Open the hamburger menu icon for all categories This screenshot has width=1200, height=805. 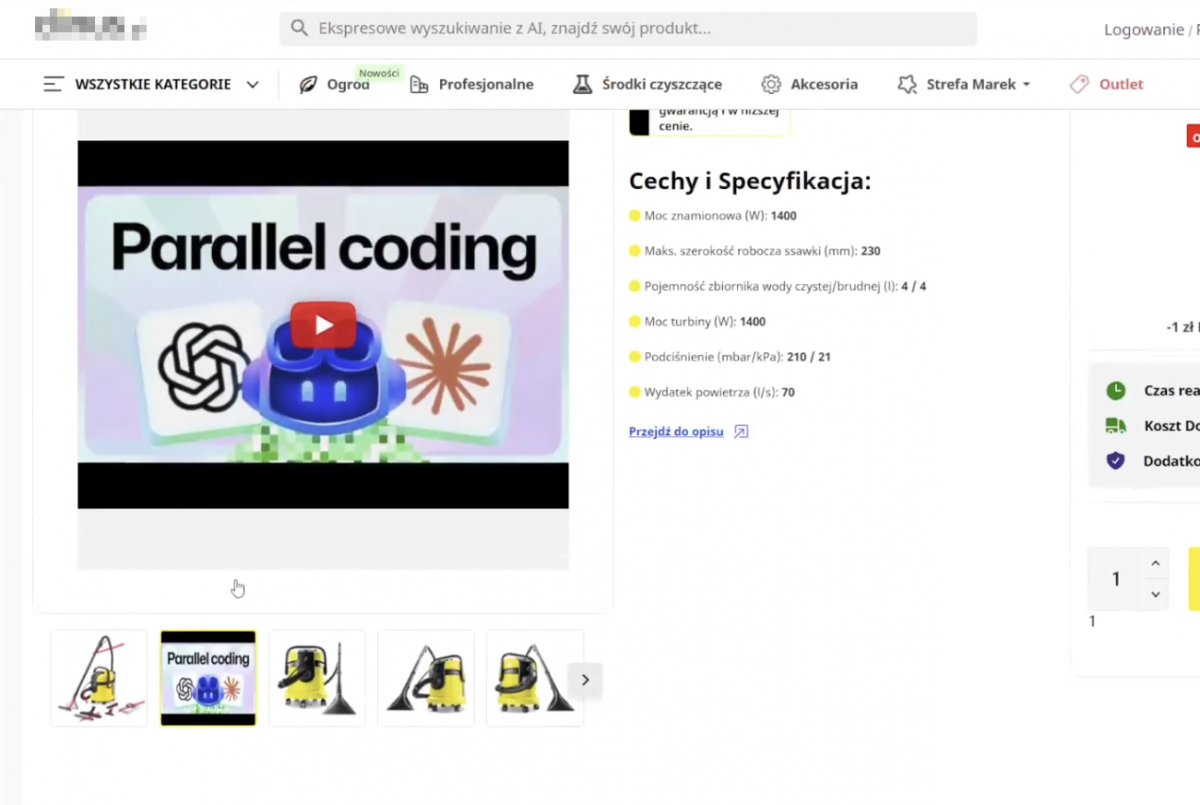tap(54, 85)
